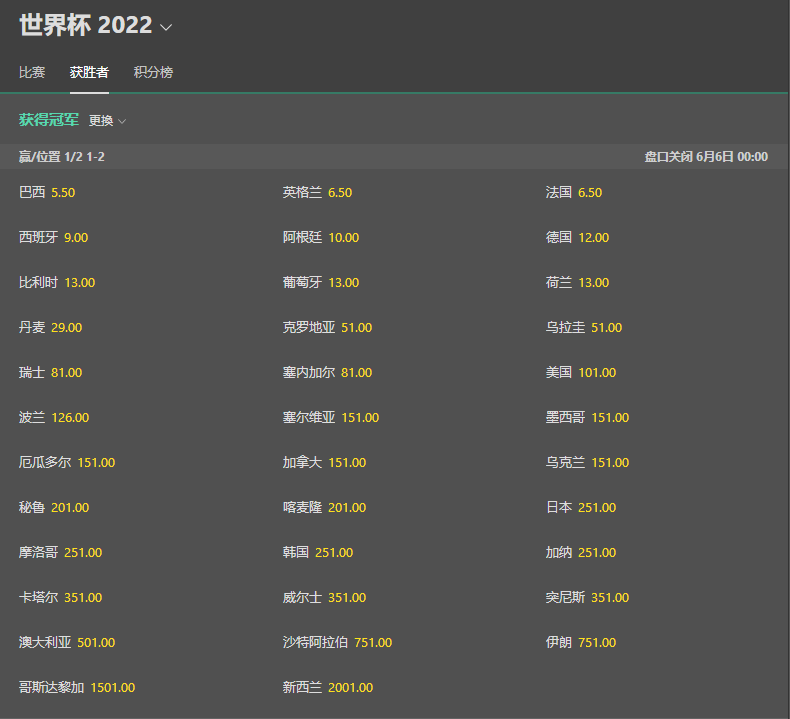
Task: Select 比利时 odds 13.00
Action: (57, 282)
